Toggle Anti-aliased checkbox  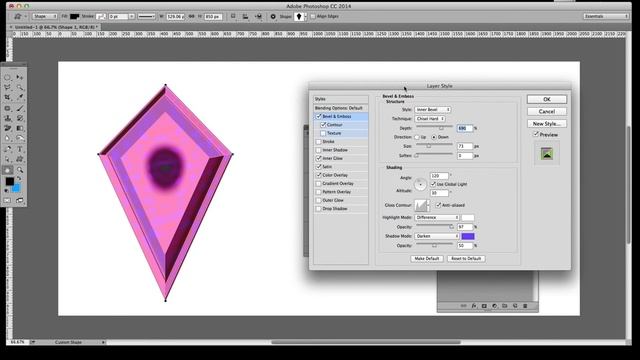tap(438, 205)
